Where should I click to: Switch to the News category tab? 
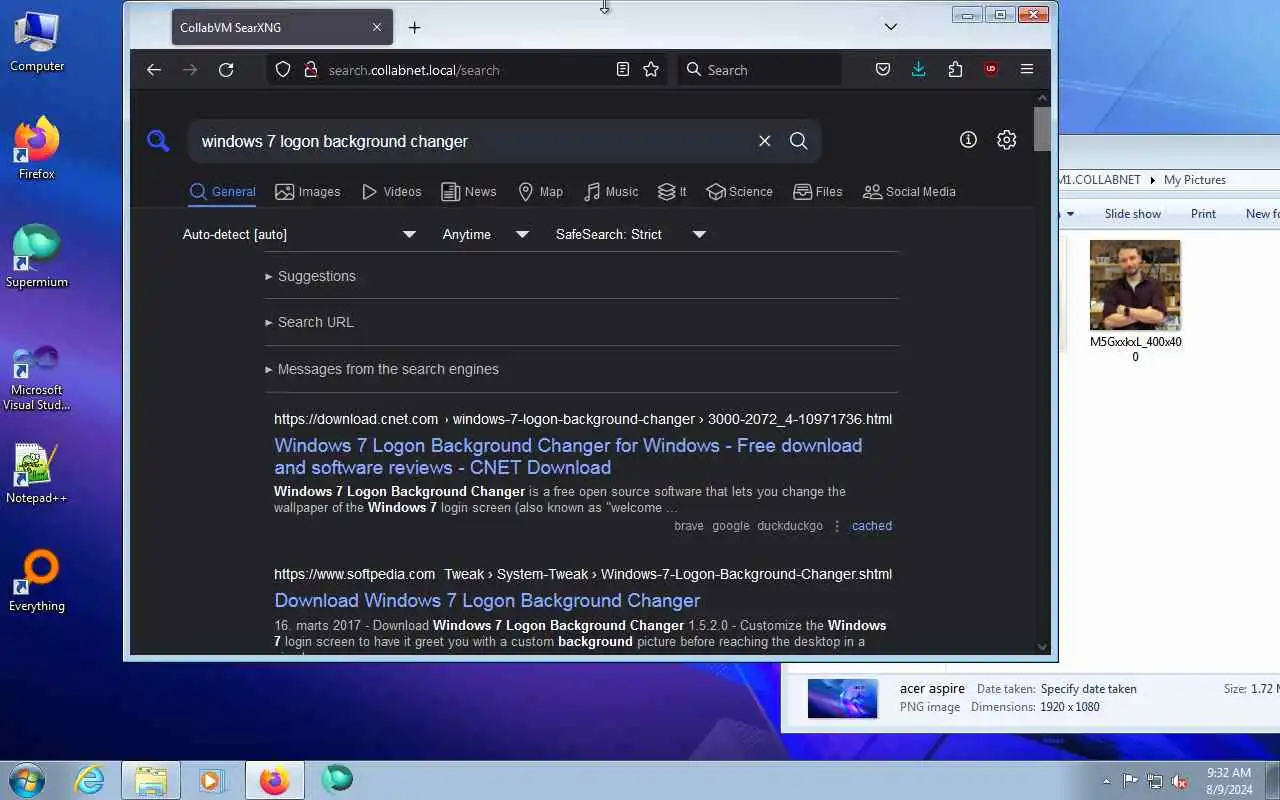pos(469,192)
